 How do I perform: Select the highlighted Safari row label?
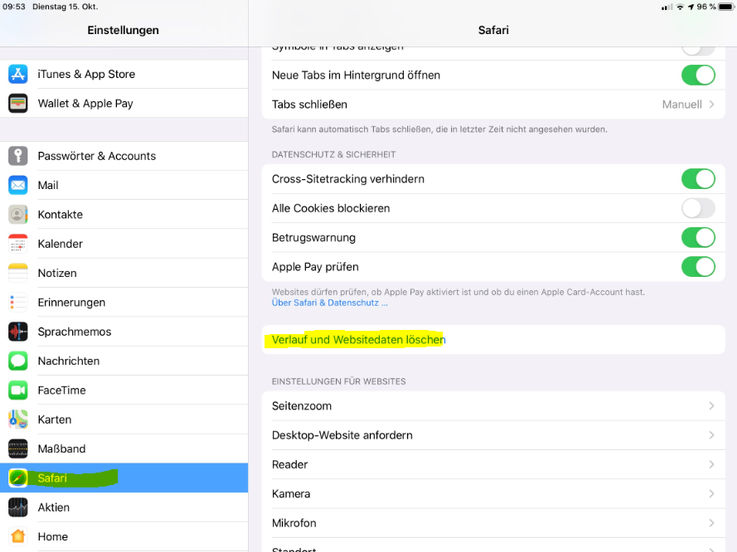(52, 478)
